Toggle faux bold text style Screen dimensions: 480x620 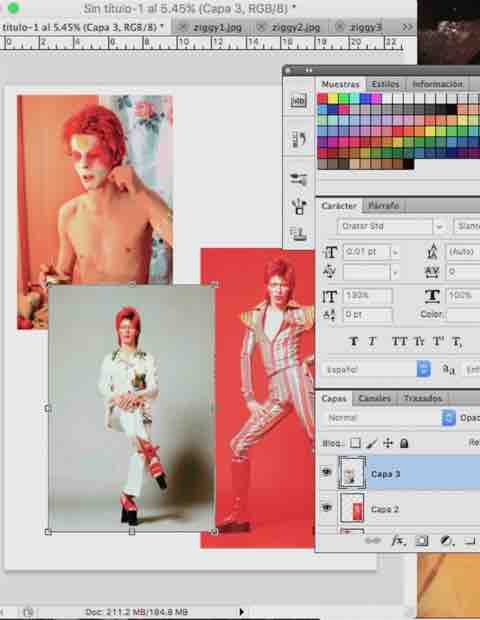point(354,341)
